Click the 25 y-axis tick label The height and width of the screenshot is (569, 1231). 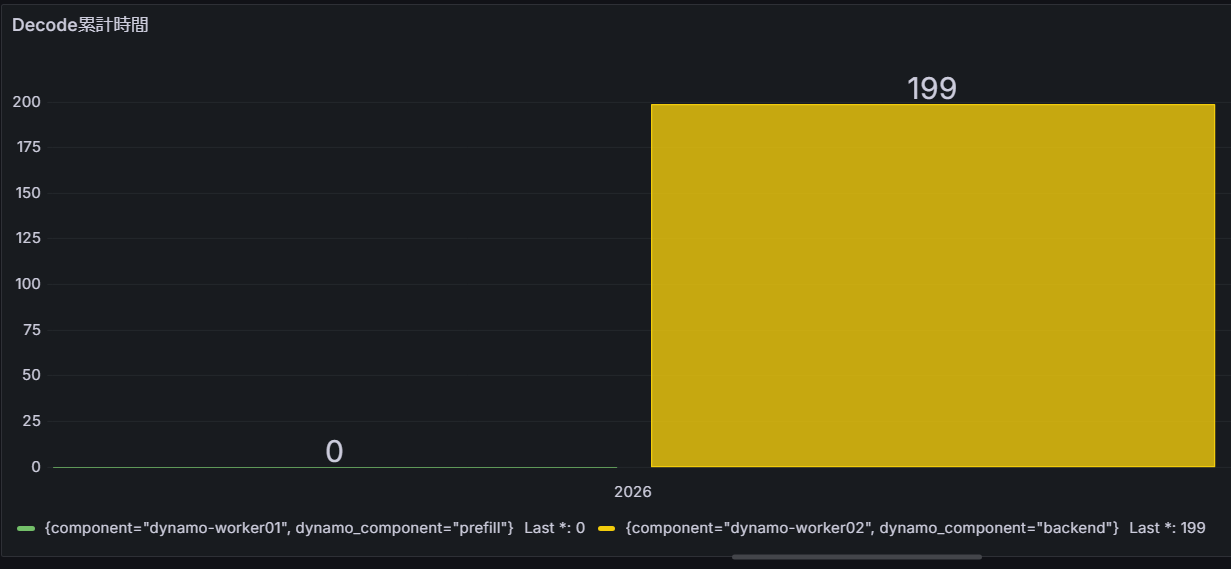pyautogui.click(x=32, y=421)
